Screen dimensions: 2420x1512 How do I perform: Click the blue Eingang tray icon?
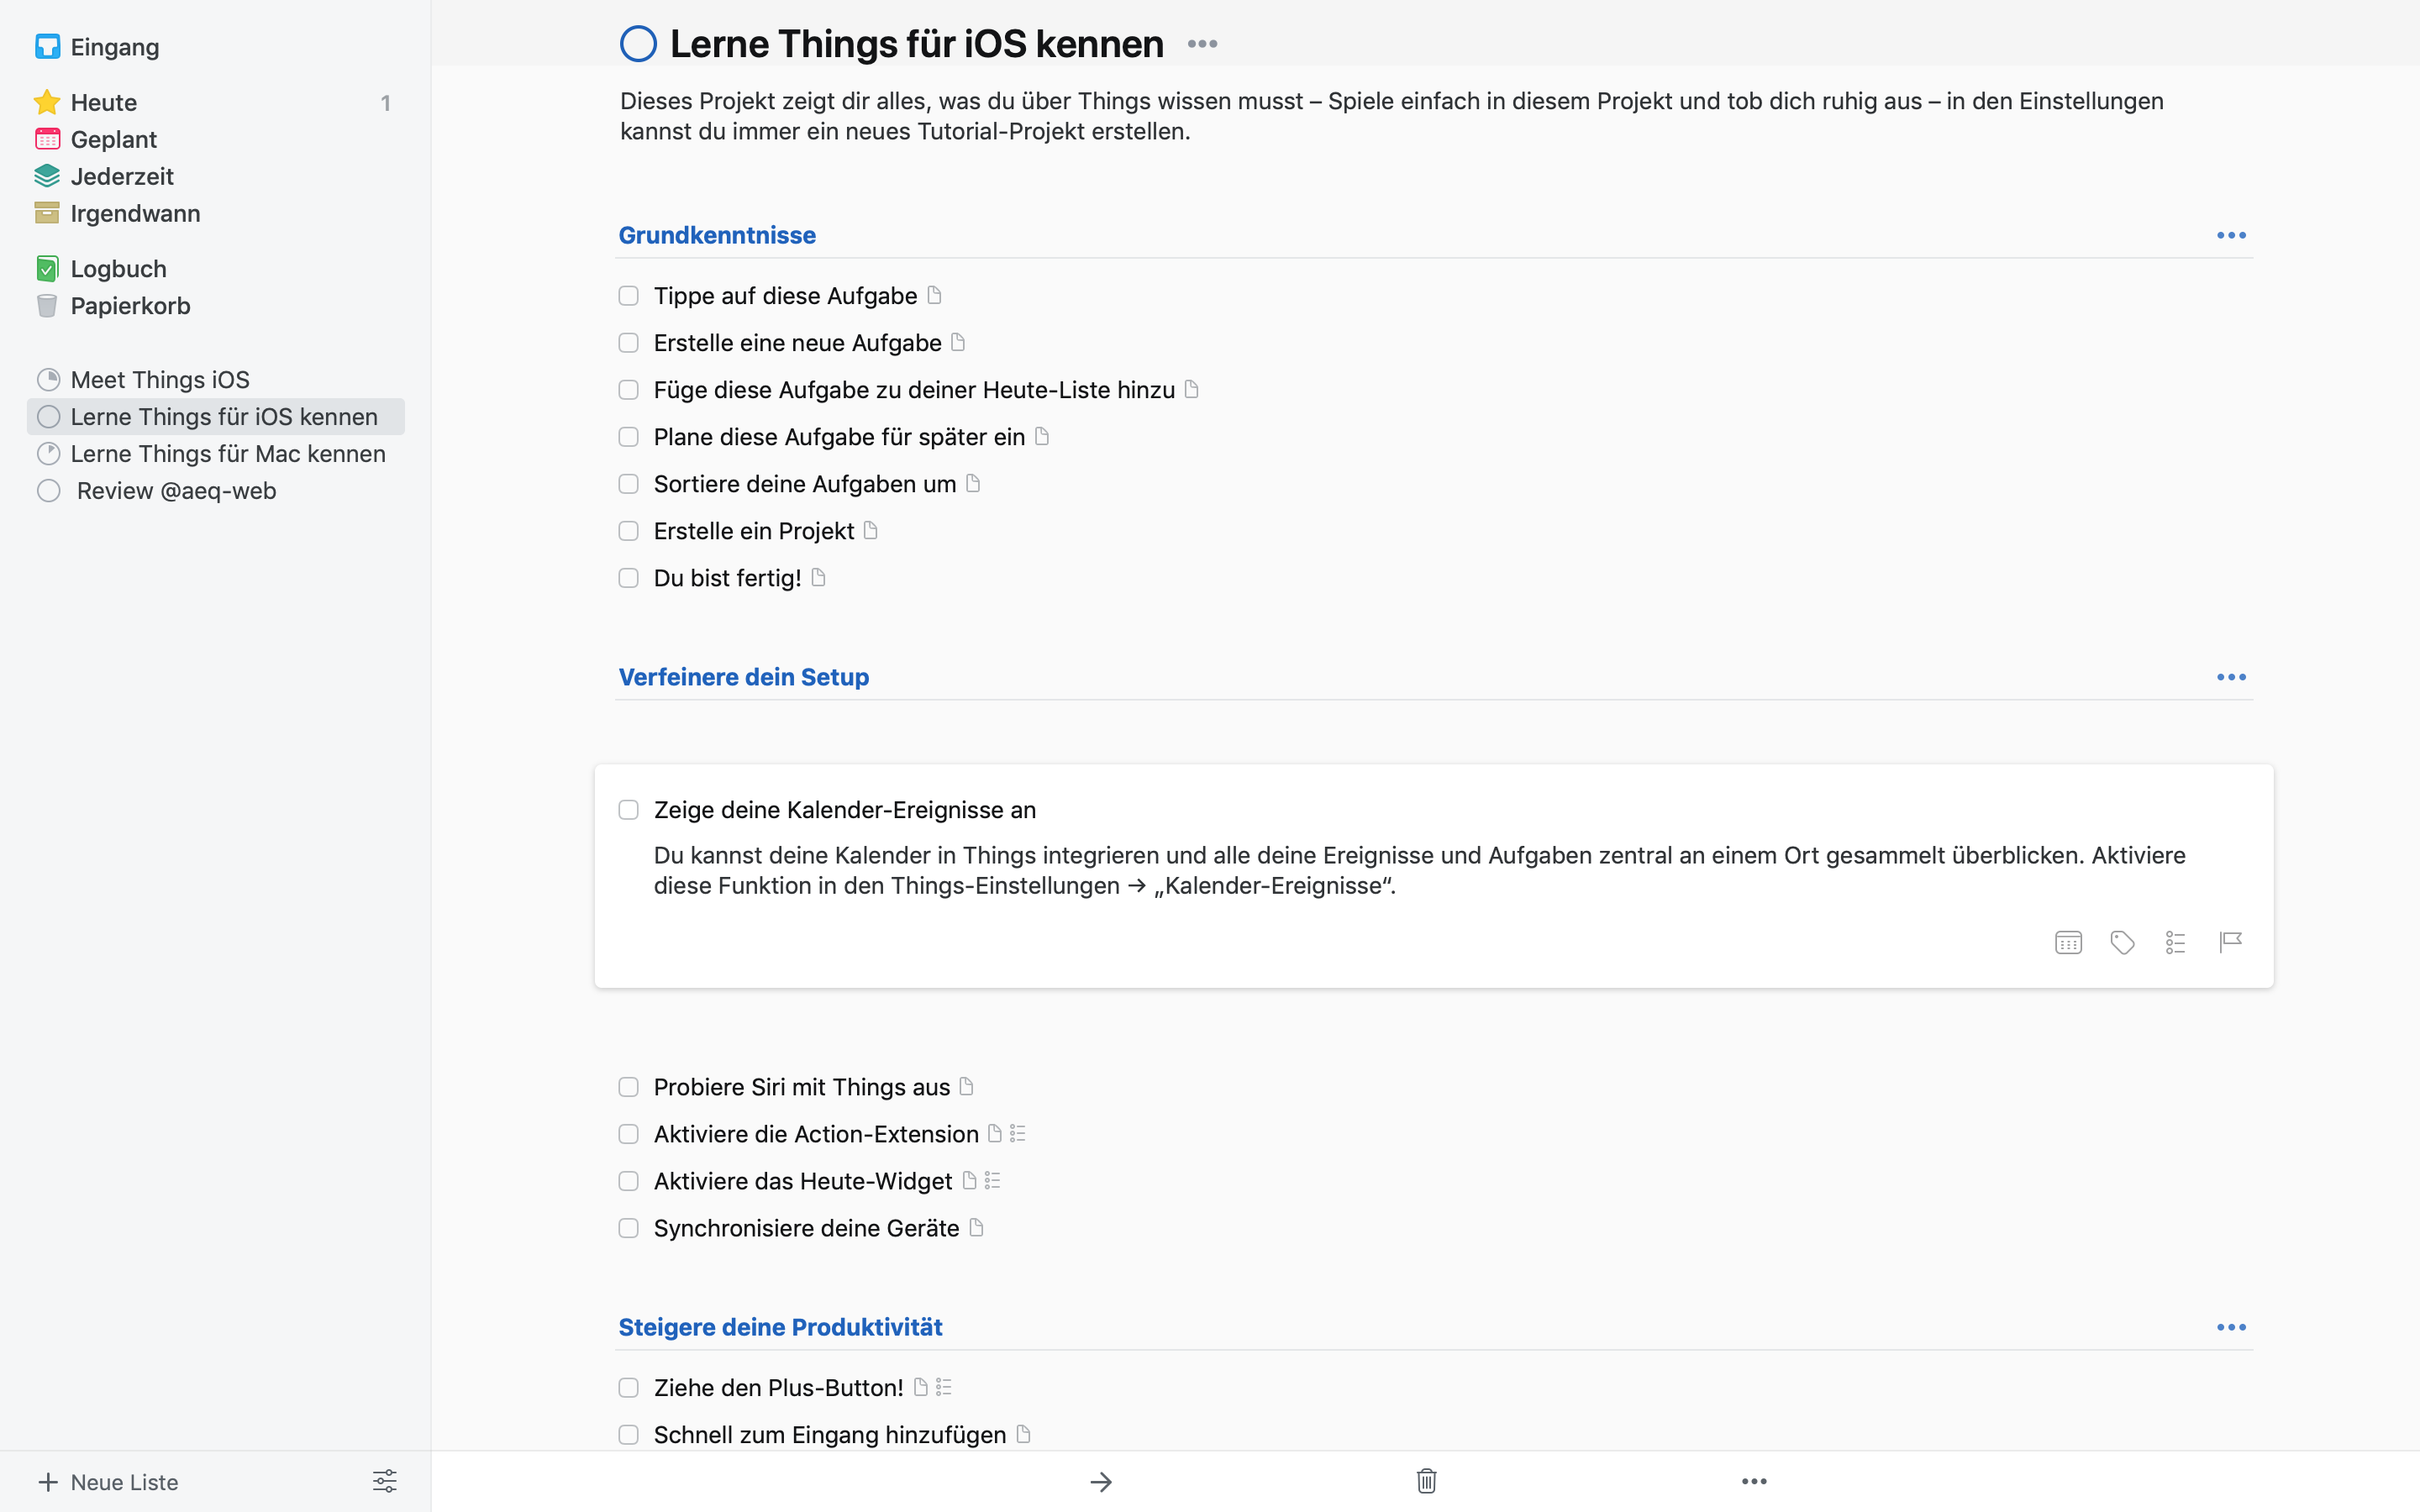47,47
